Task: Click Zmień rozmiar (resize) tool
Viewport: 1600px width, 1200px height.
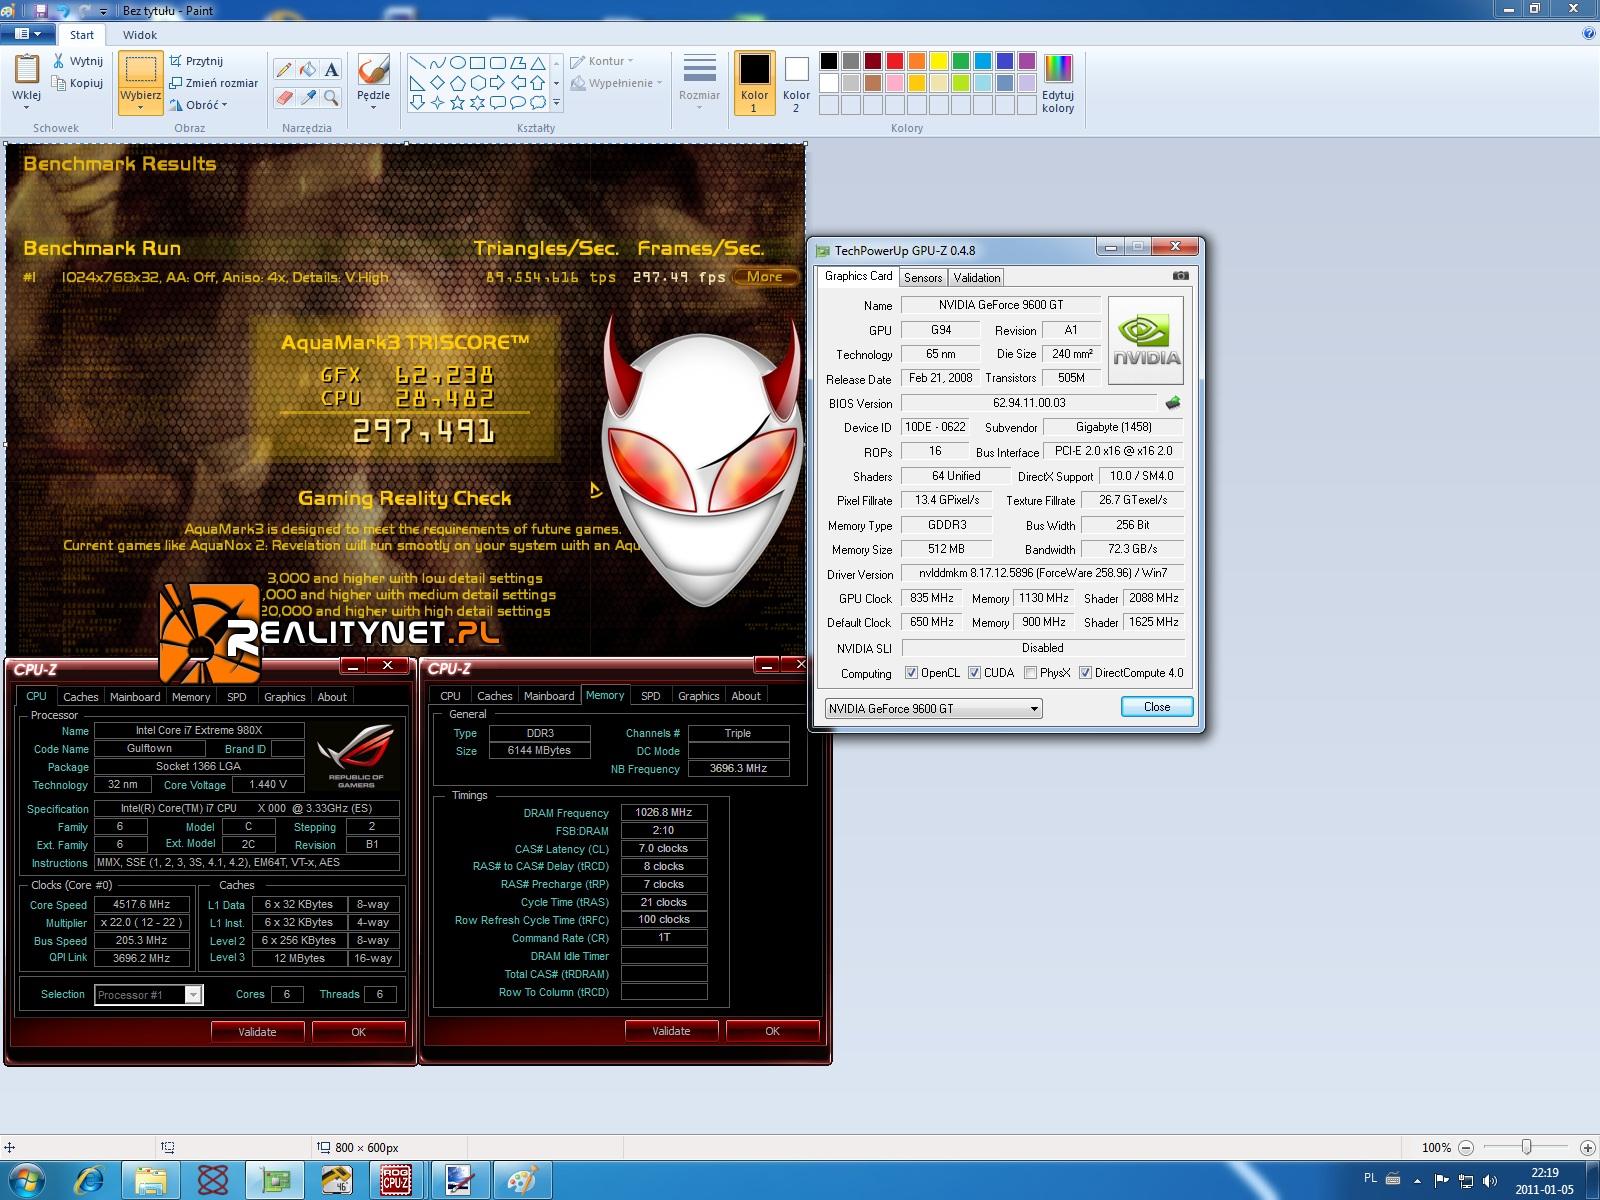Action: click(x=214, y=83)
